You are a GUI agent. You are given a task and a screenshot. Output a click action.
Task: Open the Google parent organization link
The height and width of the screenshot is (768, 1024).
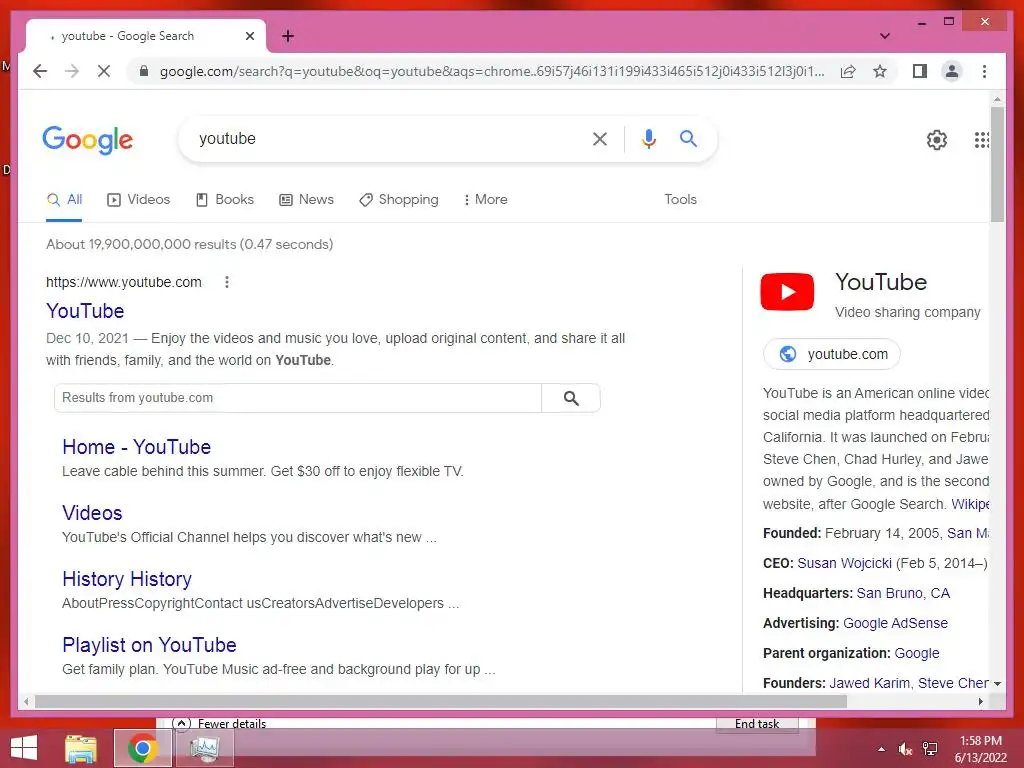(x=917, y=653)
